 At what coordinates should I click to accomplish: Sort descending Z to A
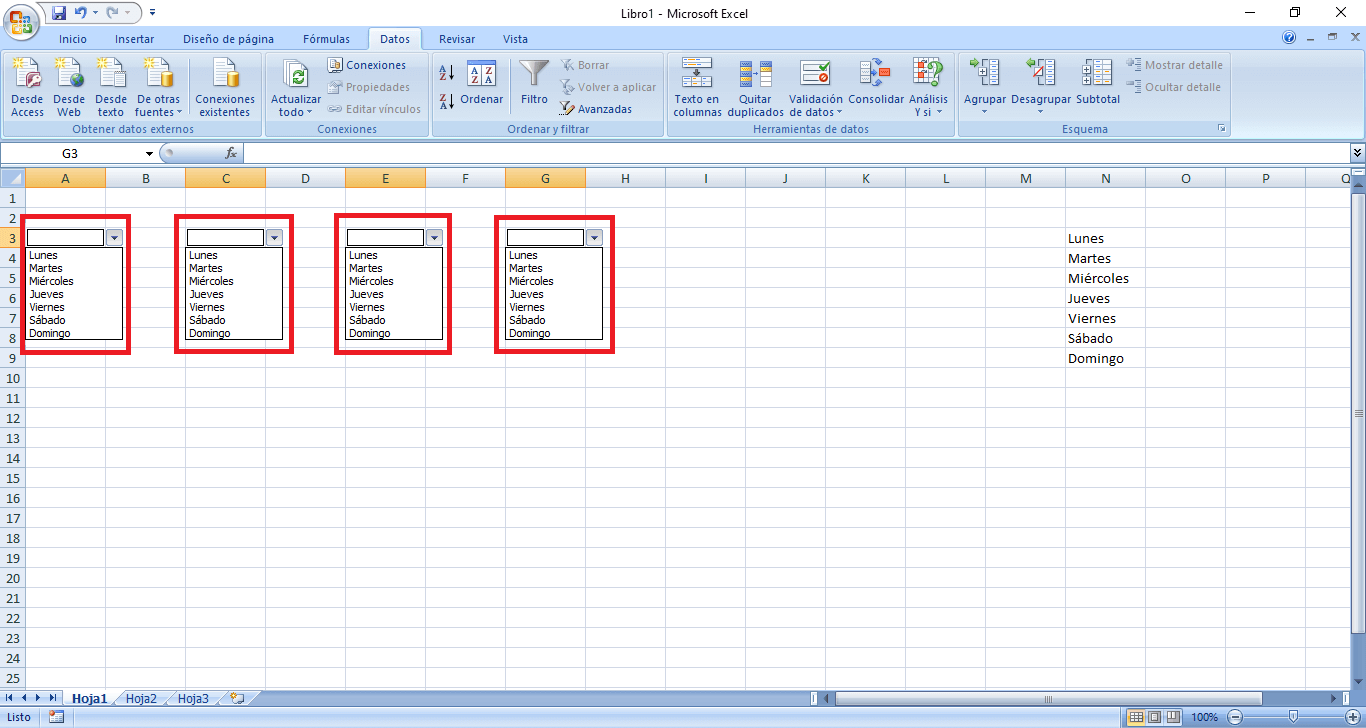[x=447, y=101]
